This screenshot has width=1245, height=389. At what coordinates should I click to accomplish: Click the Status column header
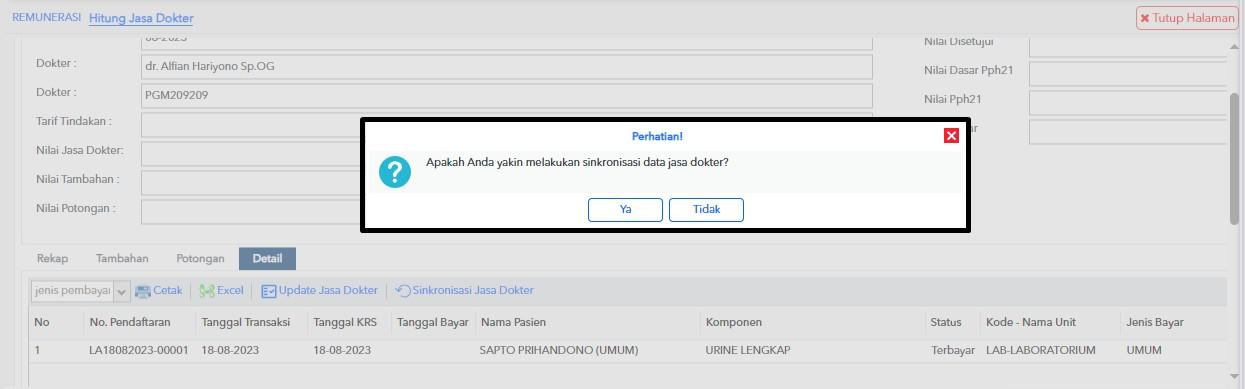[x=946, y=322]
